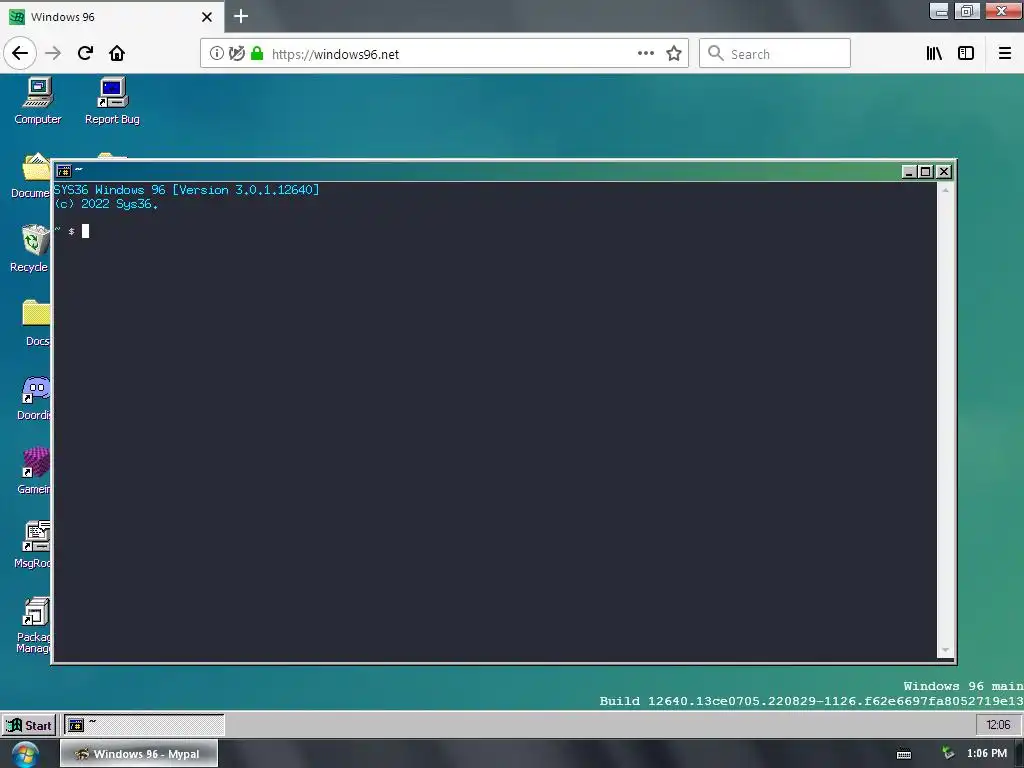Click the green tray notification icon
This screenshot has width=1024, height=768.
[x=948, y=754]
